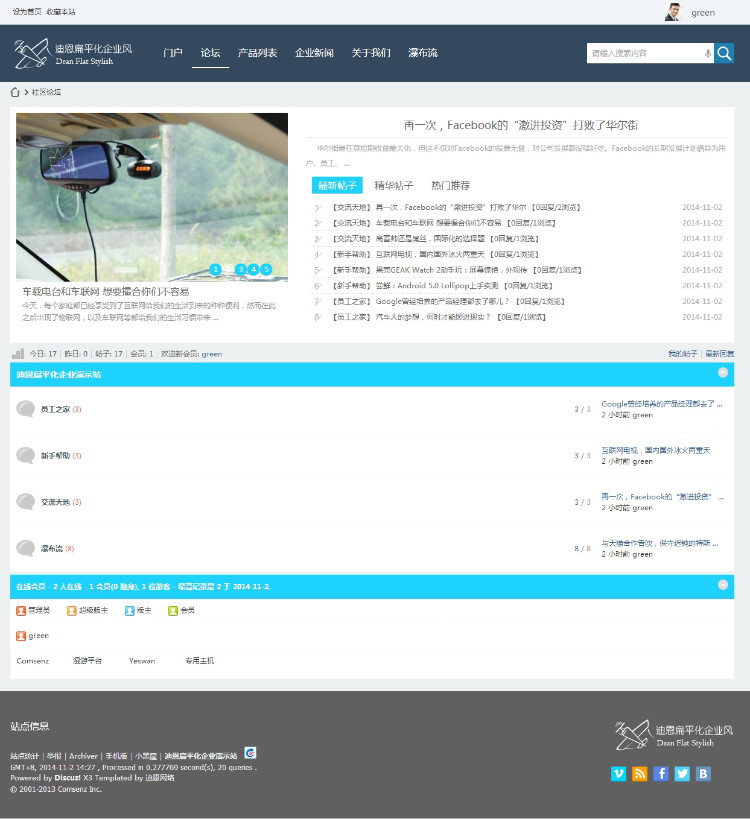Click the magnifier search button

tap(724, 53)
